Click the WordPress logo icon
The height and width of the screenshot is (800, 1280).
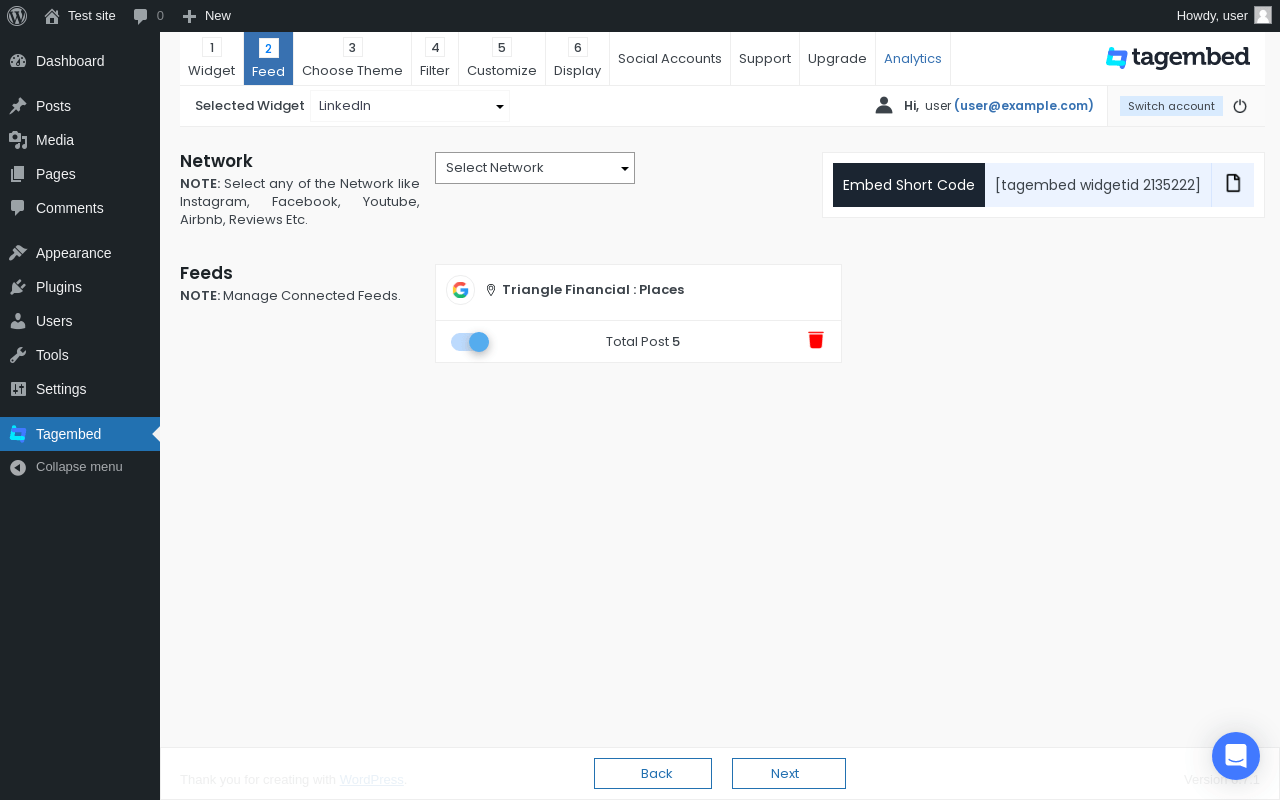[17, 16]
